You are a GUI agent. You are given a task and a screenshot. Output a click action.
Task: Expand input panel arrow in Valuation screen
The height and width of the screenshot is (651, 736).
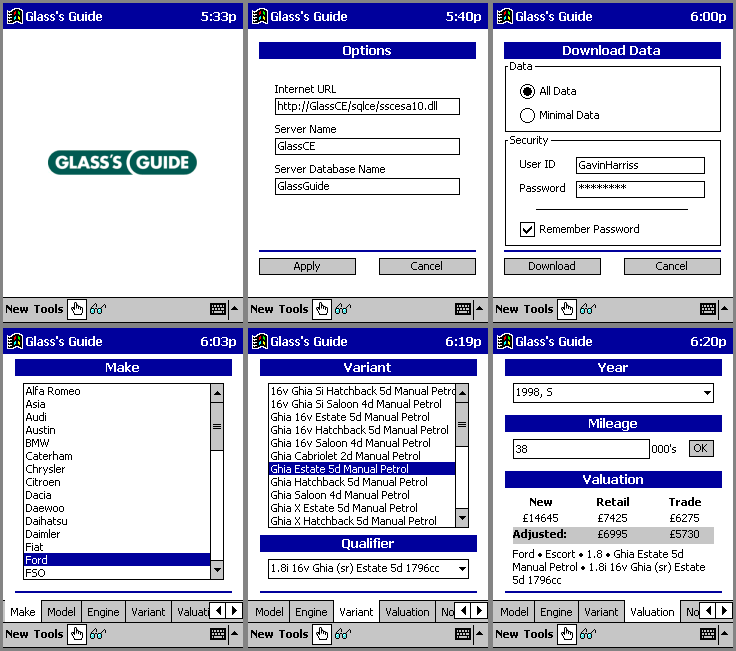pyautogui.click(x=725, y=634)
